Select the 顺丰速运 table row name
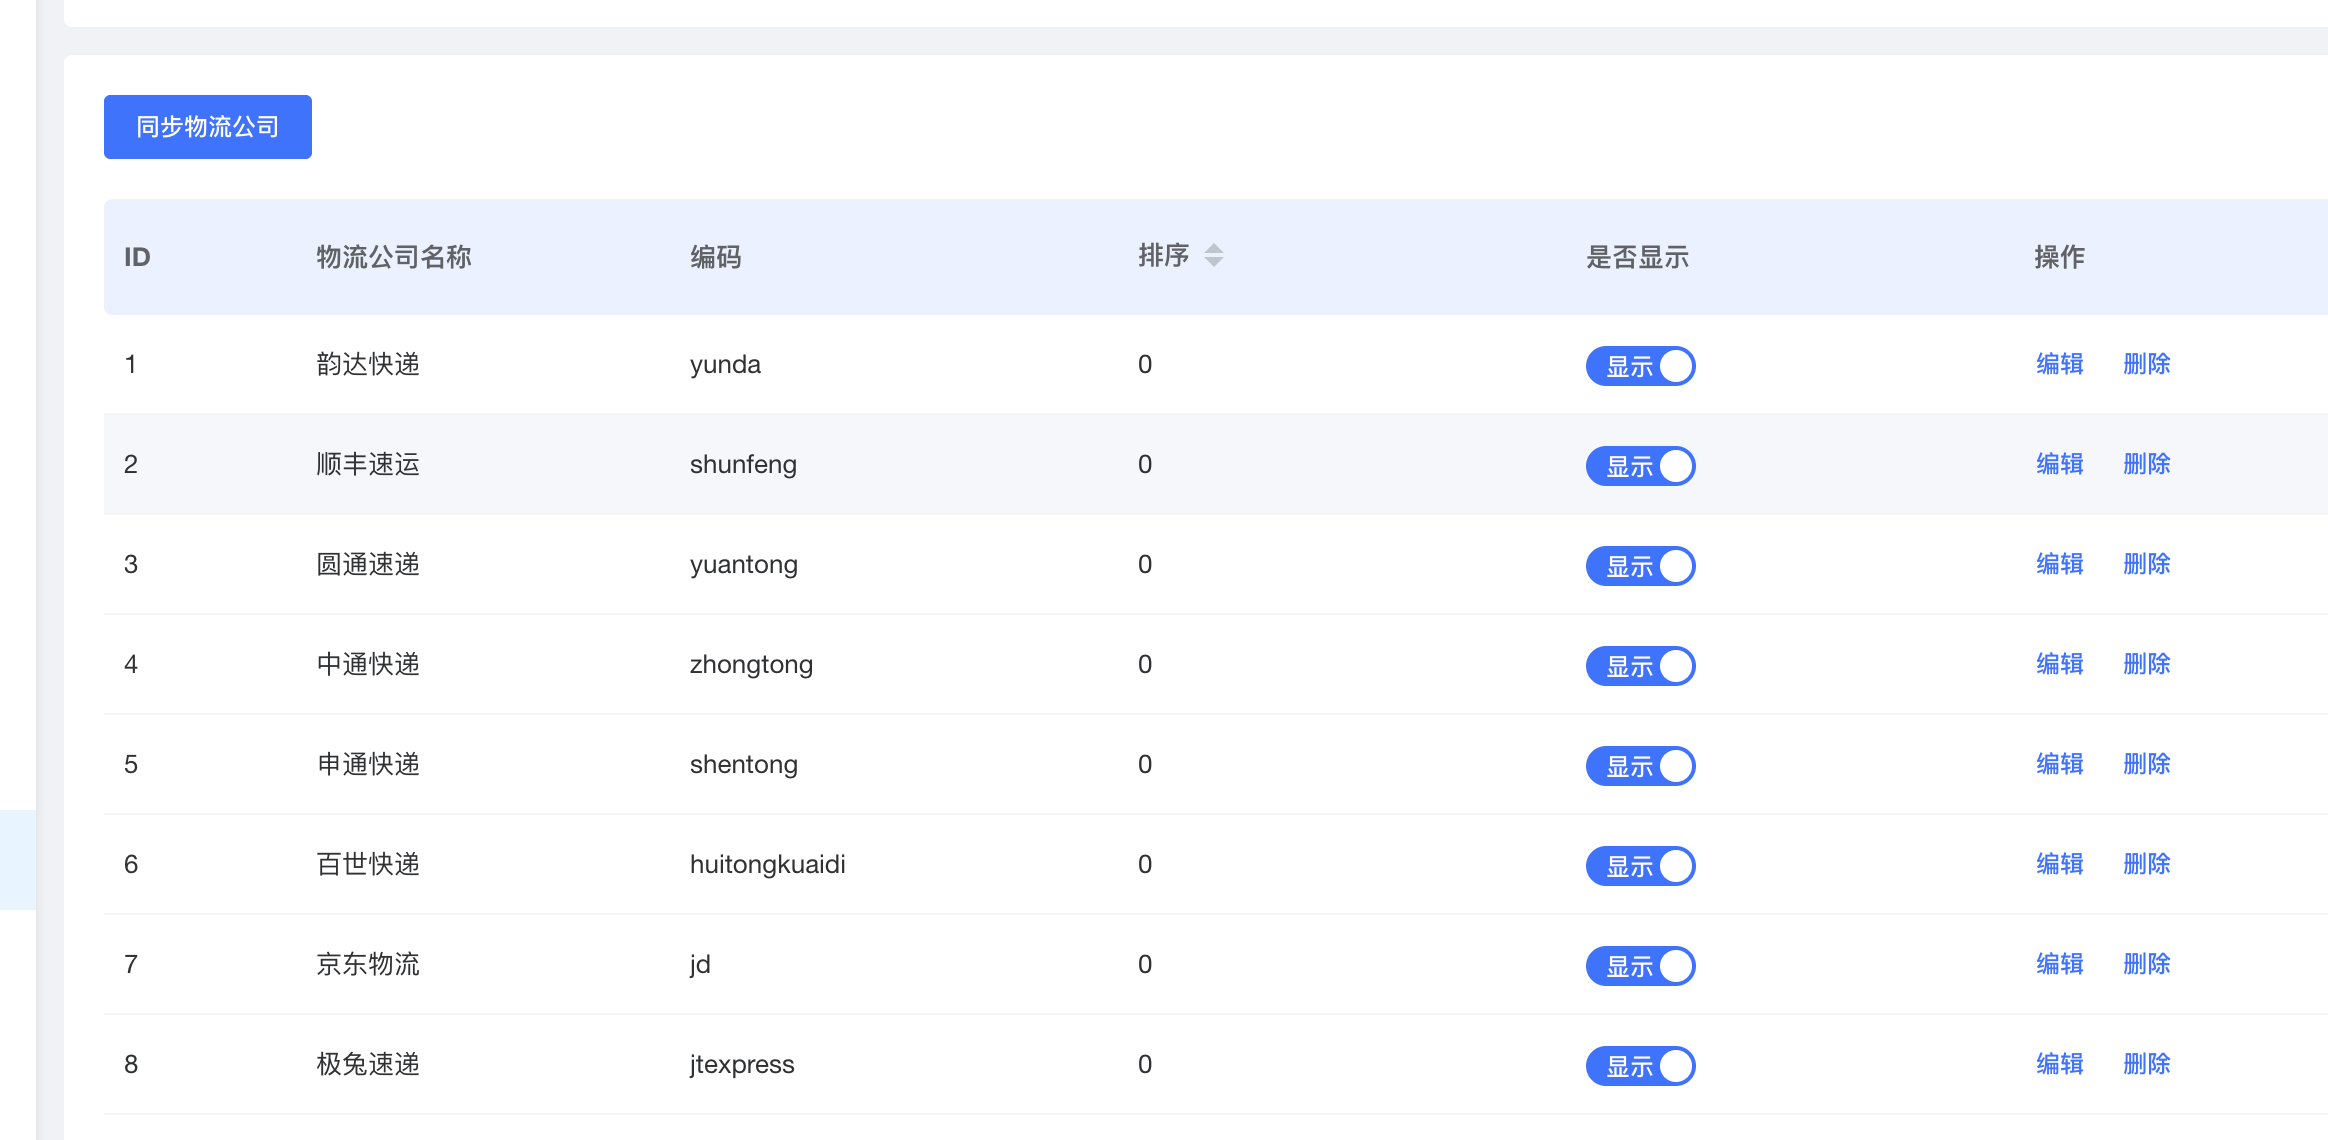 [368, 464]
